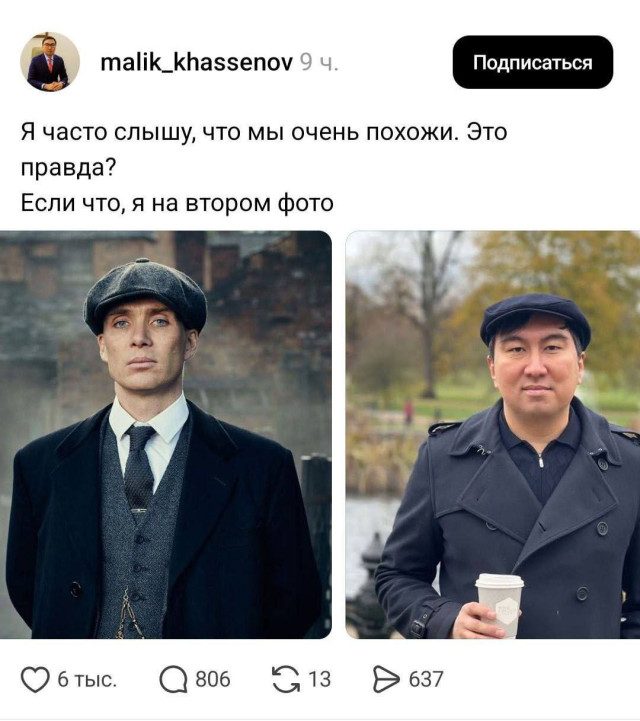
Task: Share the post with the paper plane icon
Action: click(x=386, y=680)
